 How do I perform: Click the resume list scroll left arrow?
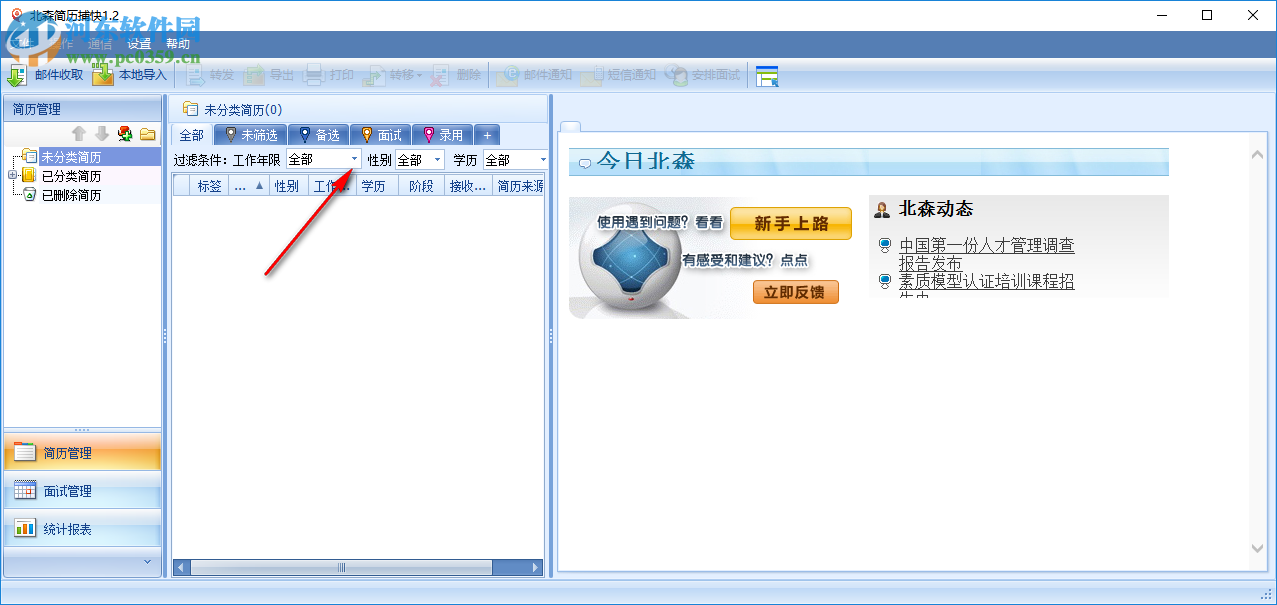(181, 567)
